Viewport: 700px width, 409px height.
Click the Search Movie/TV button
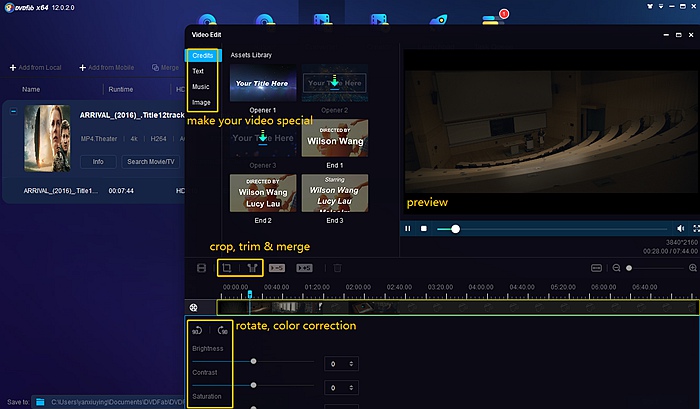click(x=151, y=162)
